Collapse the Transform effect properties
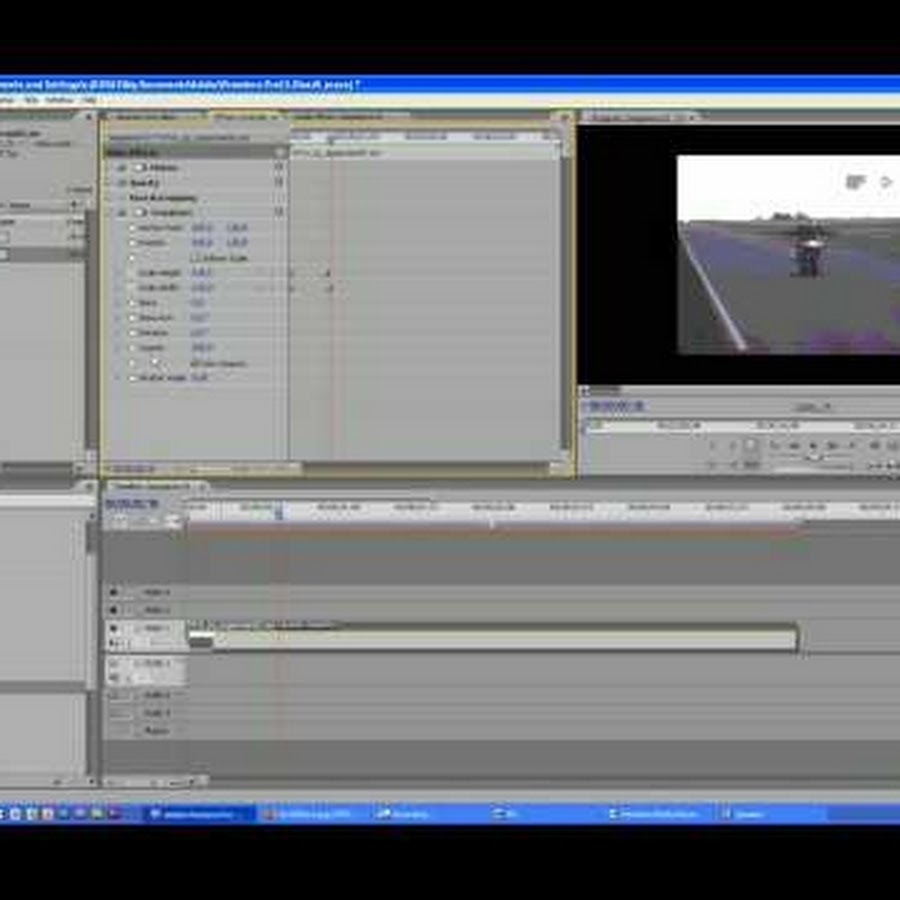The image size is (900, 900). [x=123, y=212]
